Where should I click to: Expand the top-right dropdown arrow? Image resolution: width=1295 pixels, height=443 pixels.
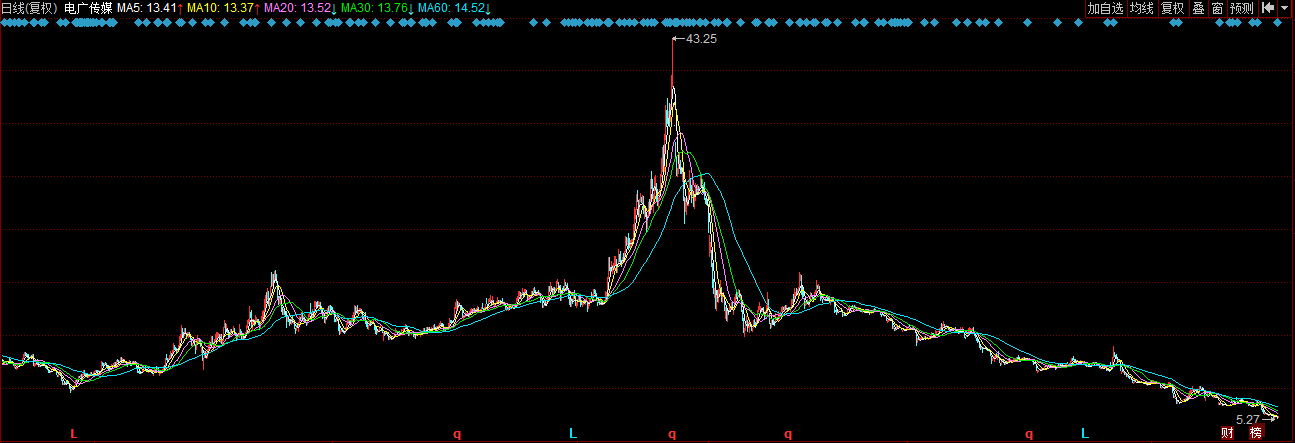[x=1285, y=8]
